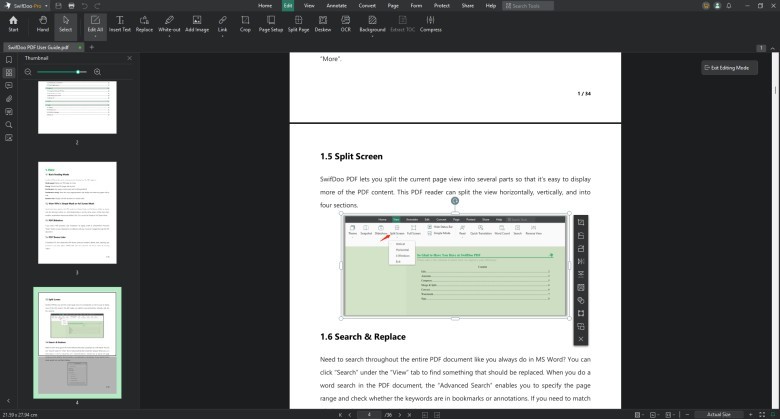Zoom in thumbnails with plus magnifier

(x=98, y=72)
